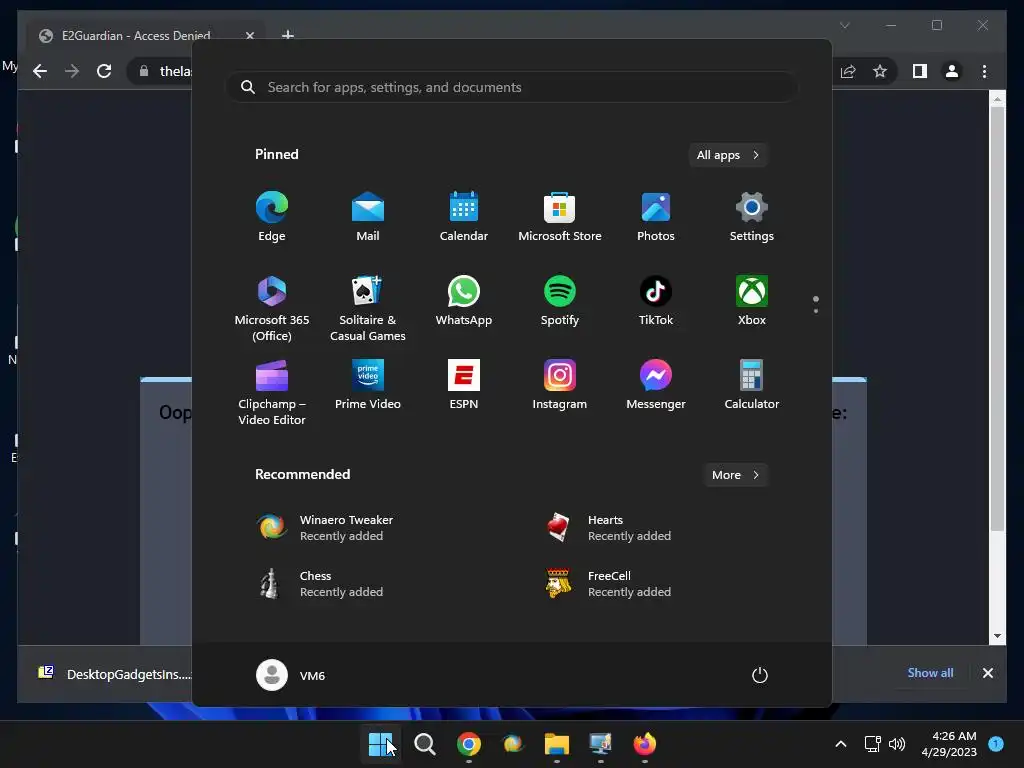Reload the page in Chrome
This screenshot has width=1024, height=768.
tap(104, 71)
